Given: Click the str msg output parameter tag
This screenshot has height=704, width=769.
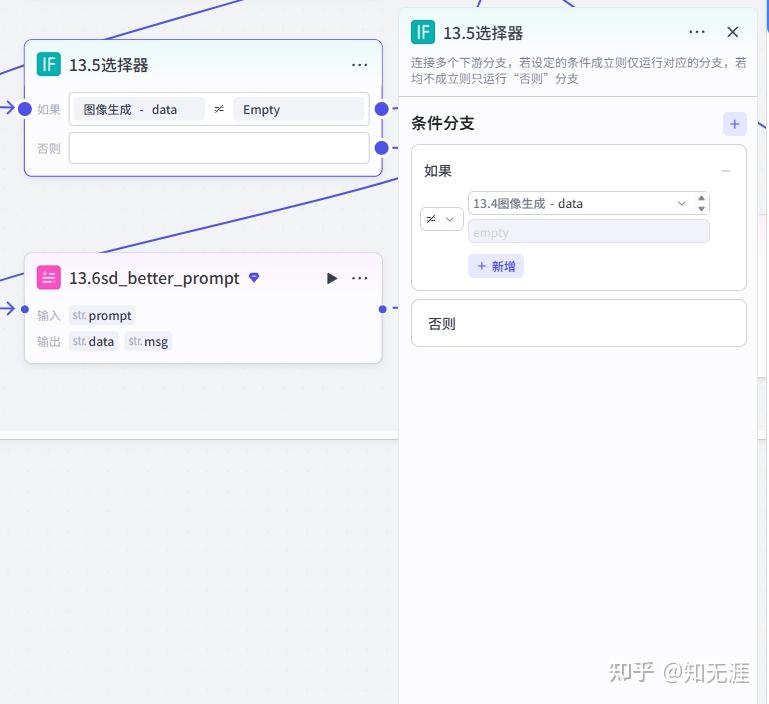Looking at the screenshot, I should click(148, 341).
